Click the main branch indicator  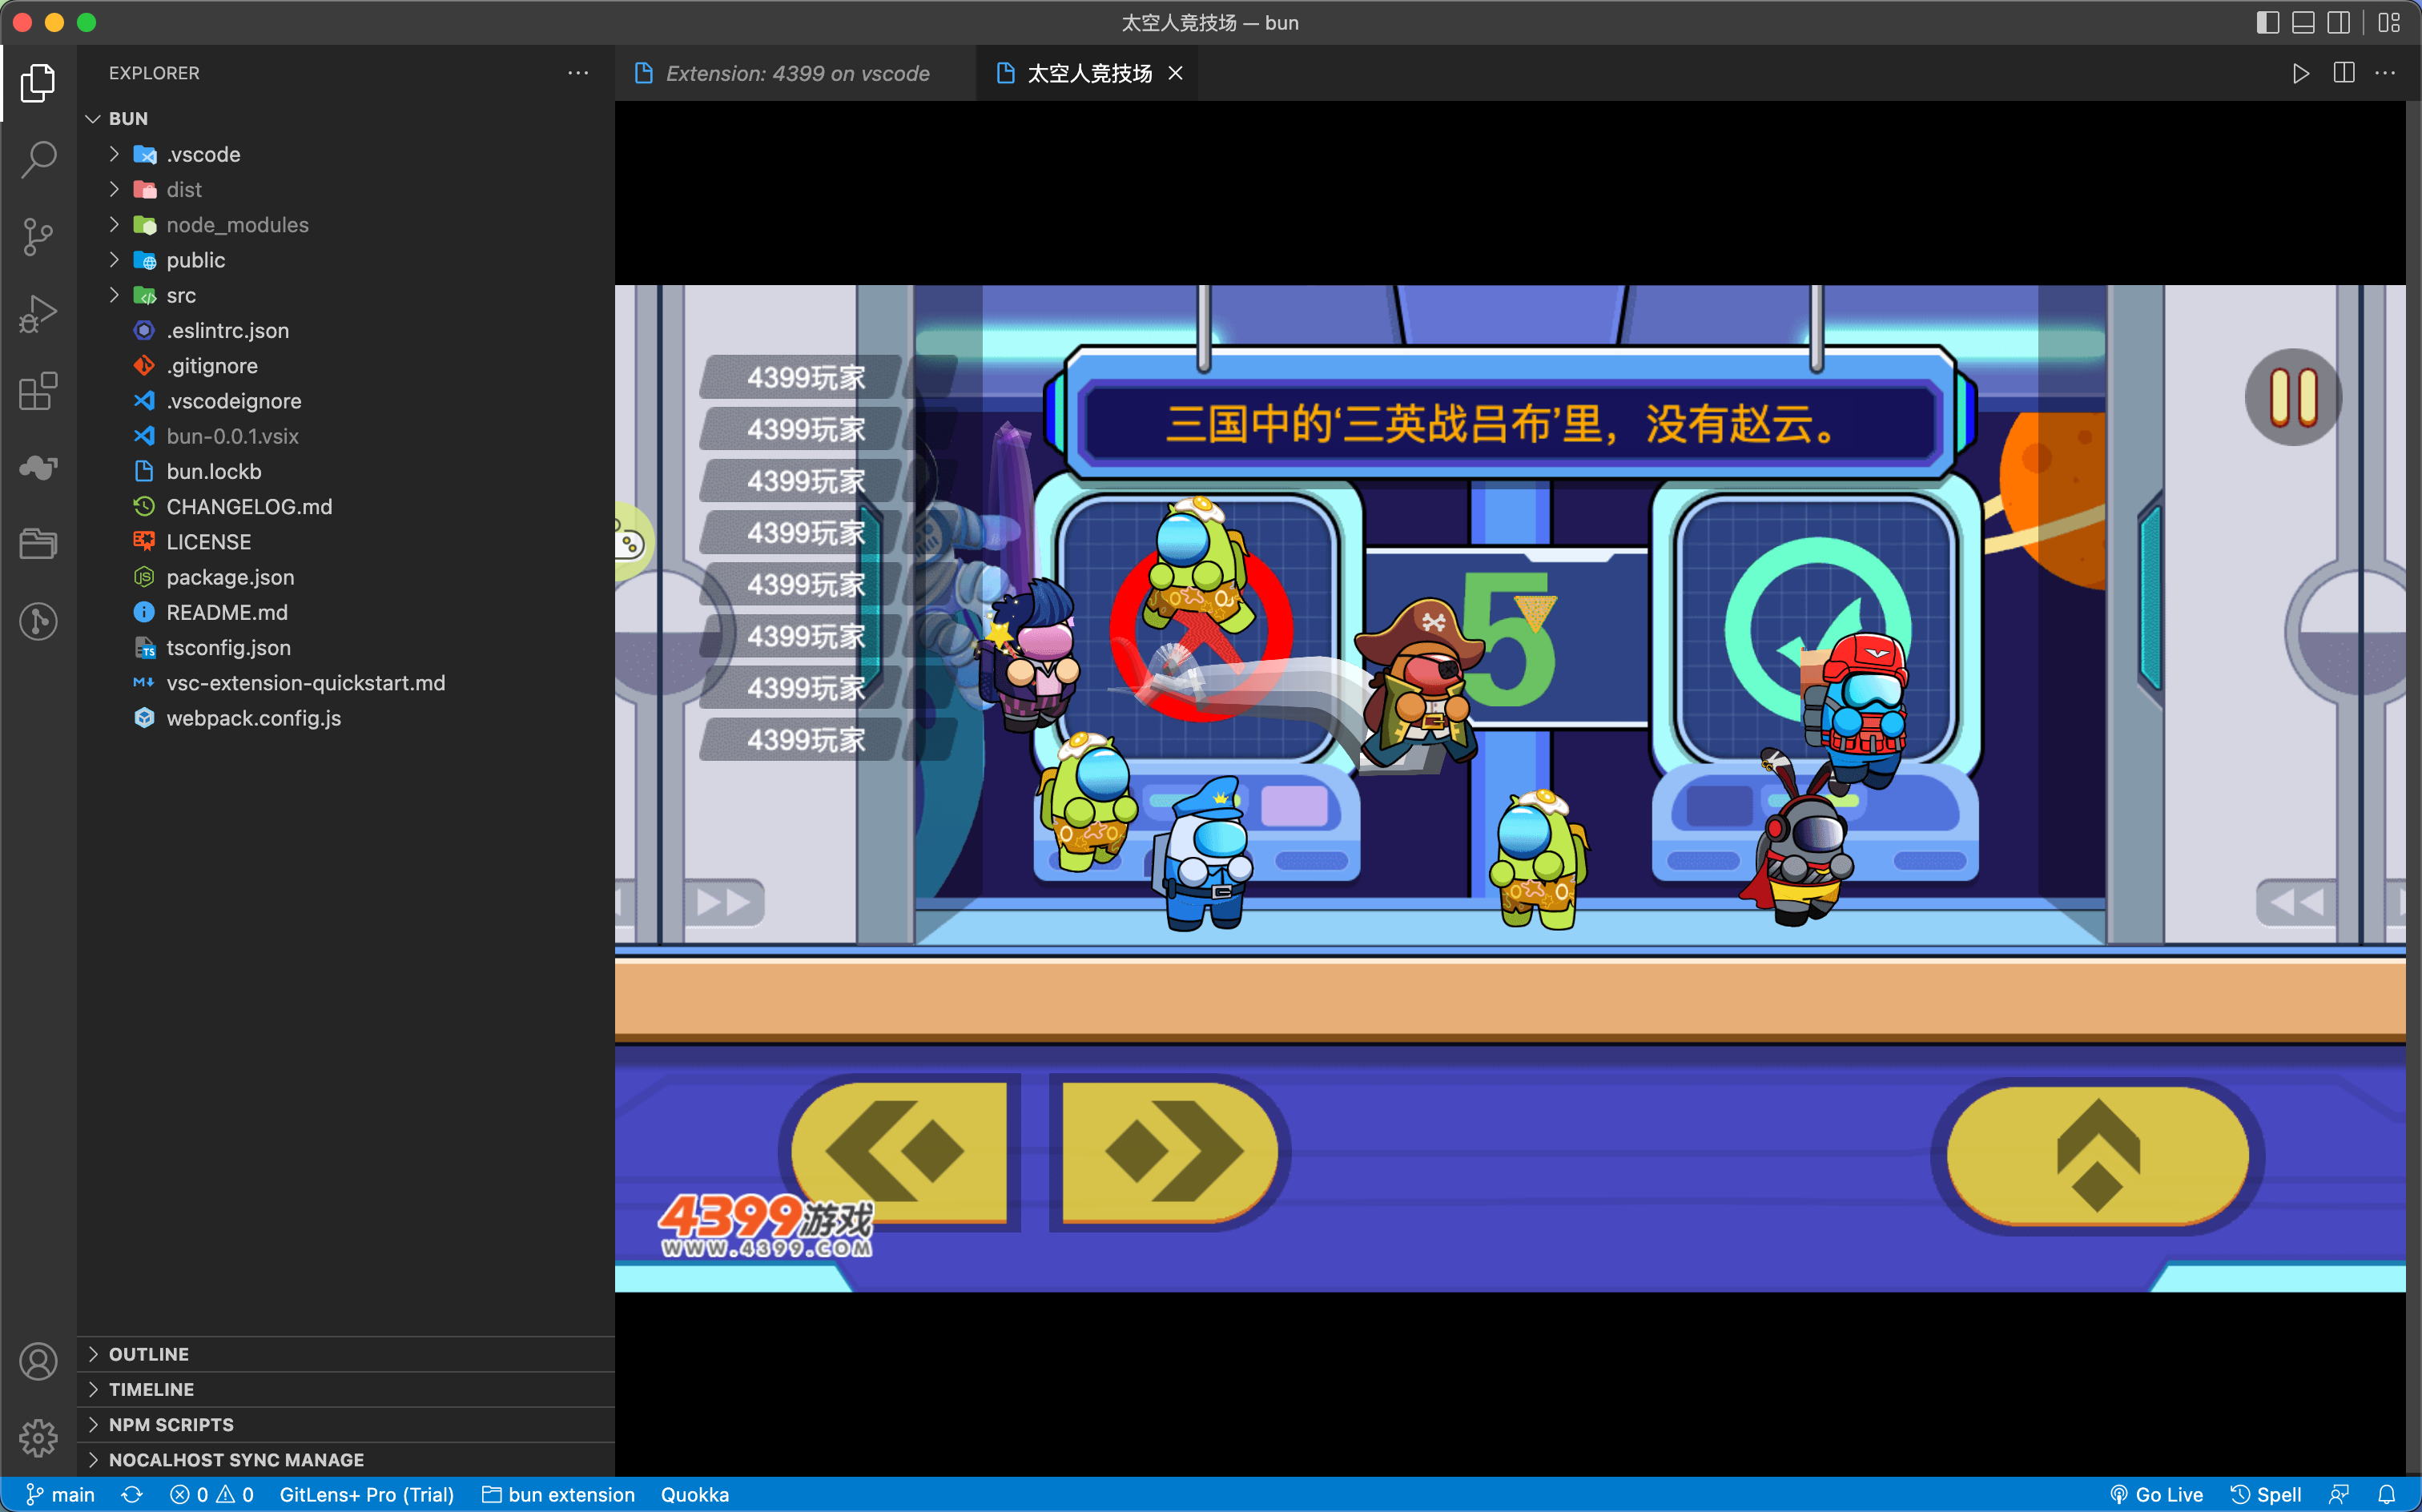pyautogui.click(x=60, y=1494)
